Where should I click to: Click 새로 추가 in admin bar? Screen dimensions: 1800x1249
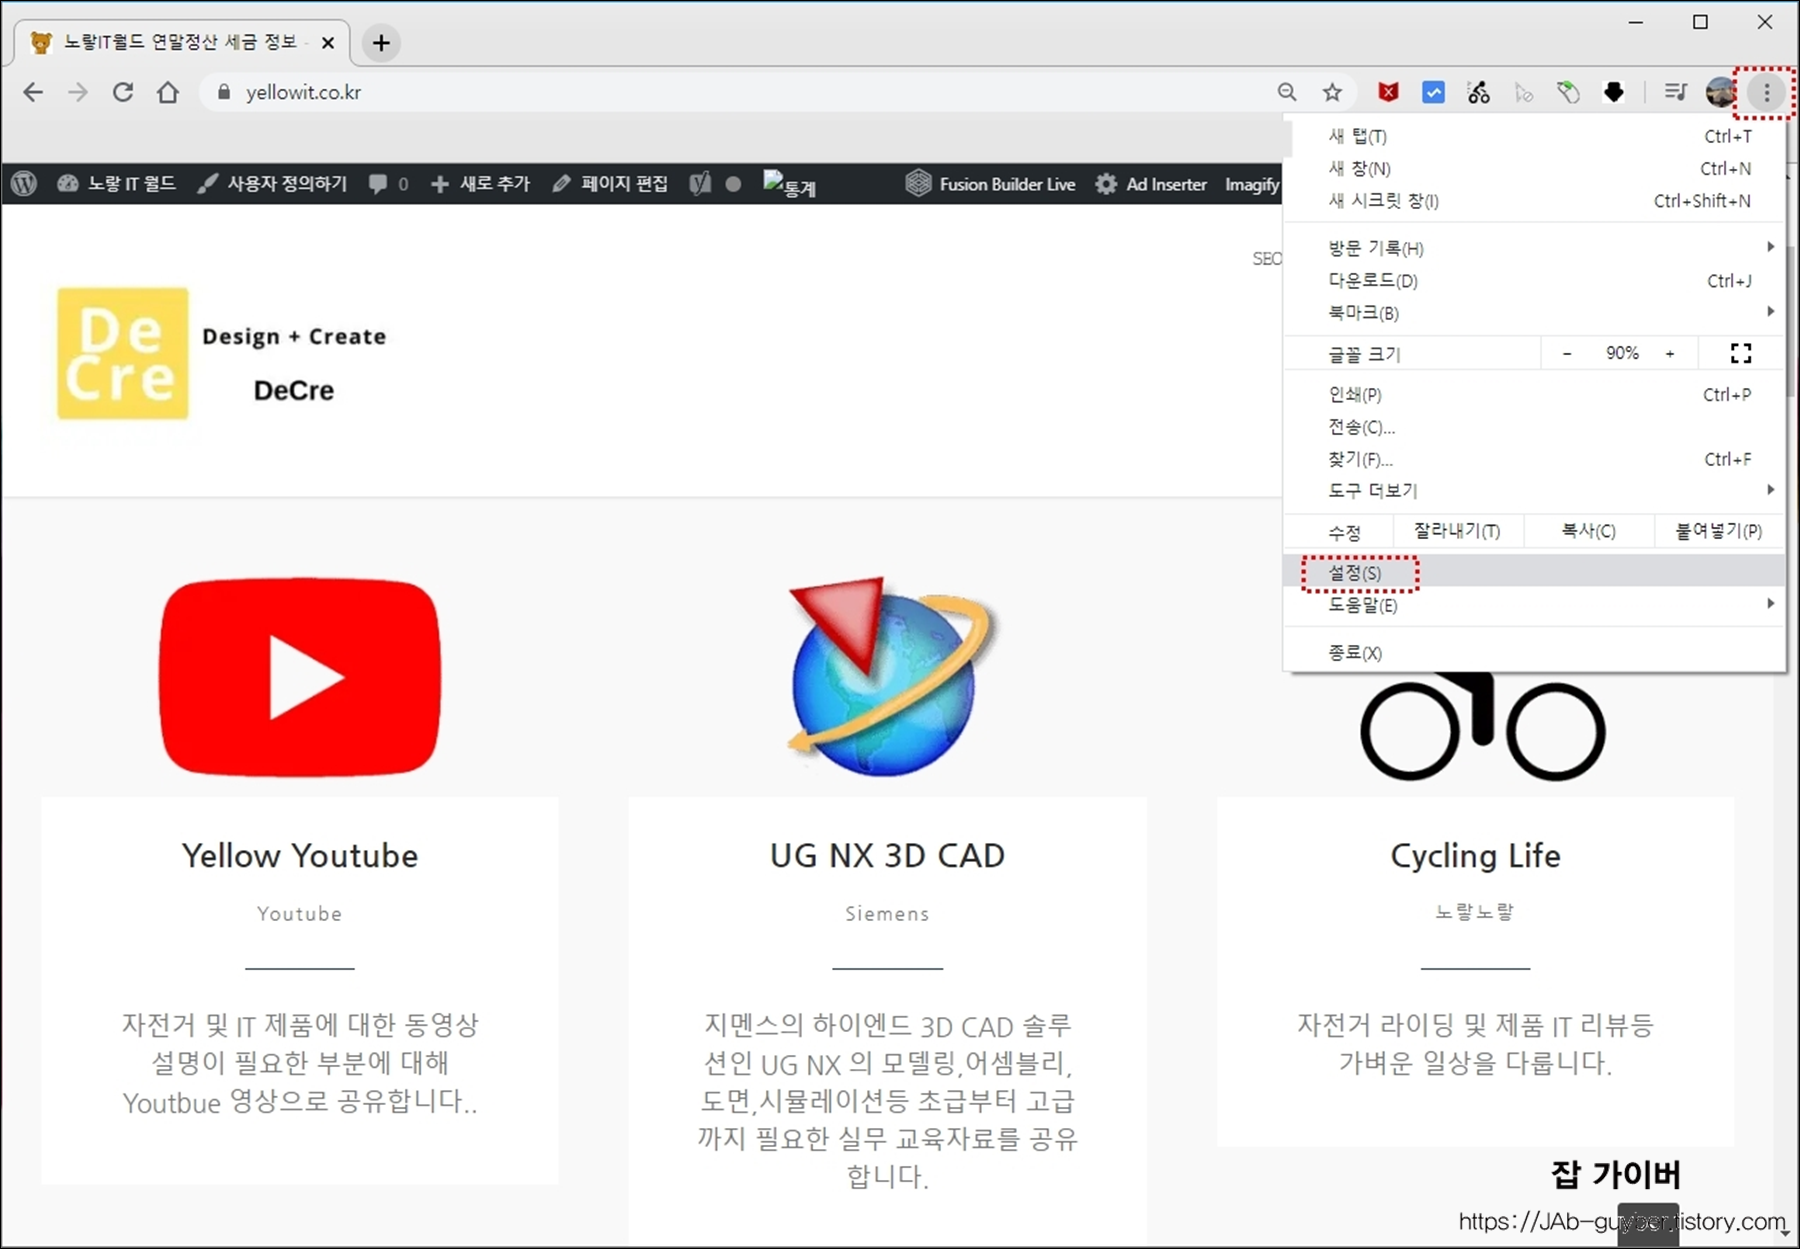[x=480, y=184]
